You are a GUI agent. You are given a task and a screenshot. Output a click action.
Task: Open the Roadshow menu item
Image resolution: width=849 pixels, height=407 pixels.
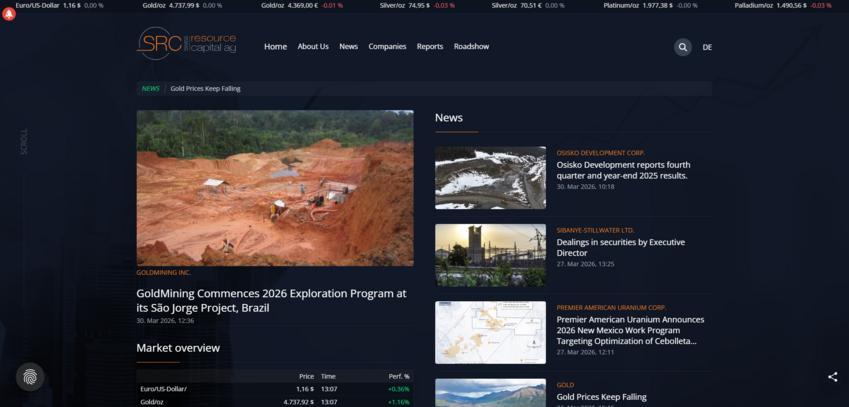471,47
